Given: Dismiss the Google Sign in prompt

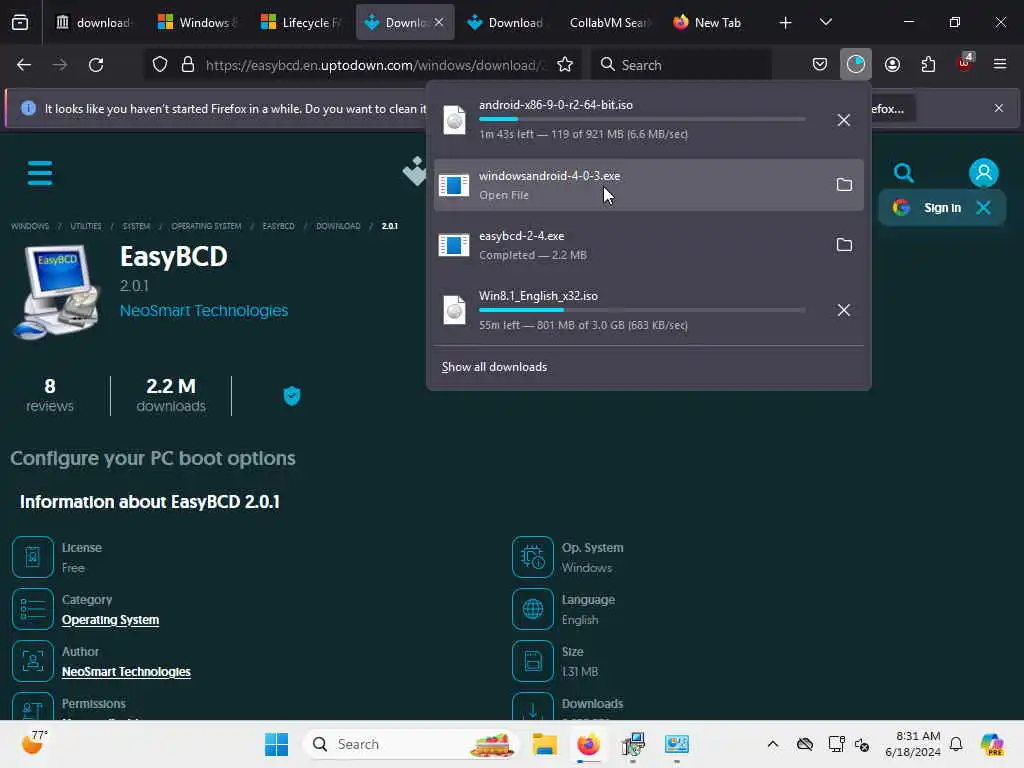Looking at the screenshot, I should pos(983,208).
